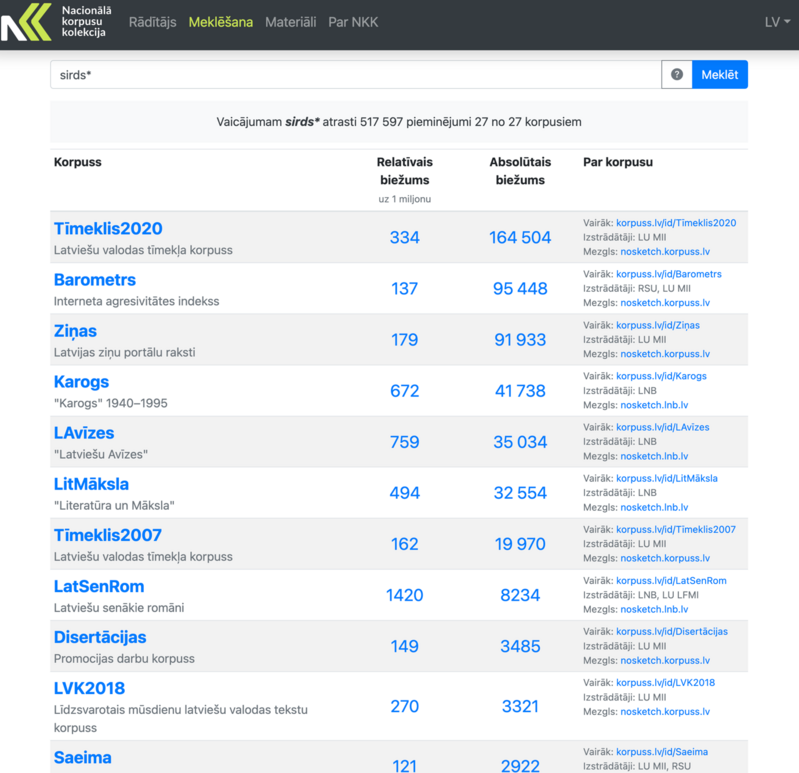Open nosketch.korpuss.lv node in LVK2018 row

pyautogui.click(x=665, y=711)
